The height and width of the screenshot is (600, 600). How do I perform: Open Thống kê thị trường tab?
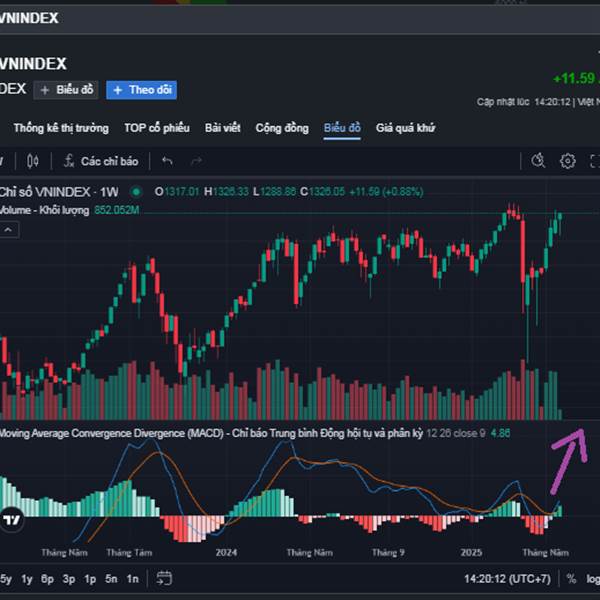[61, 128]
